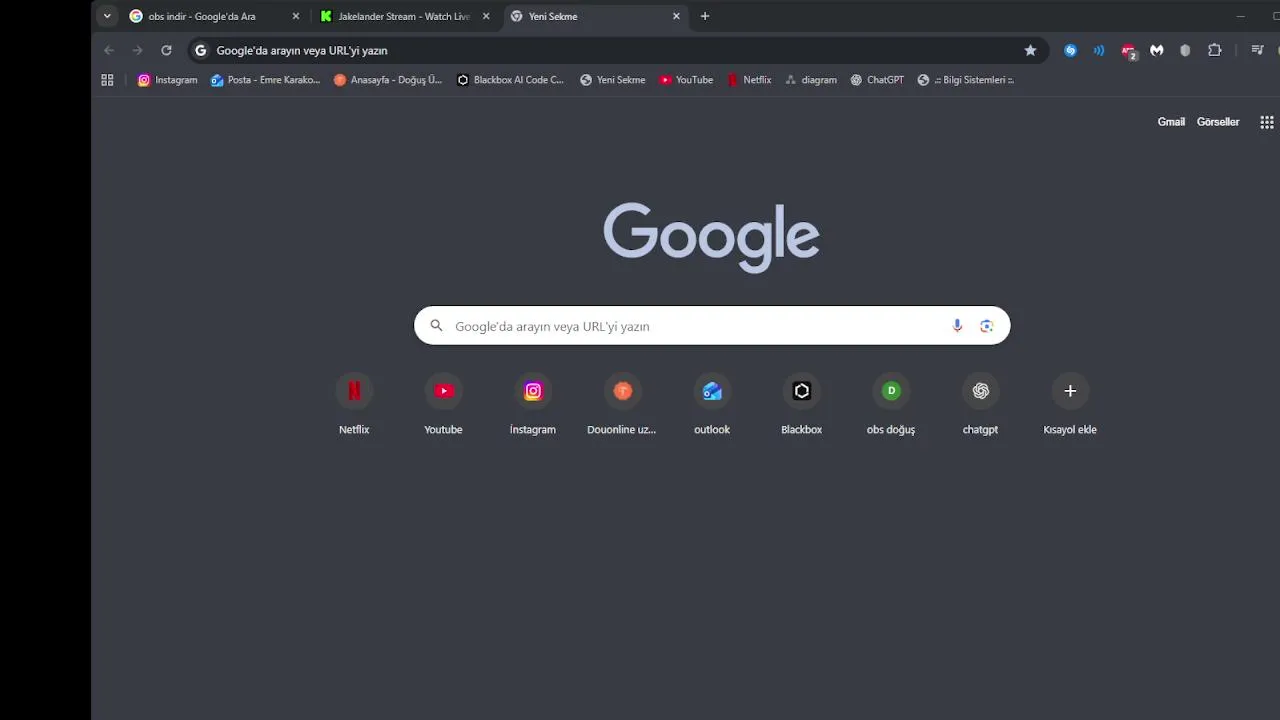Open a new tab with the plus button
Image resolution: width=1280 pixels, height=720 pixels.
click(705, 16)
